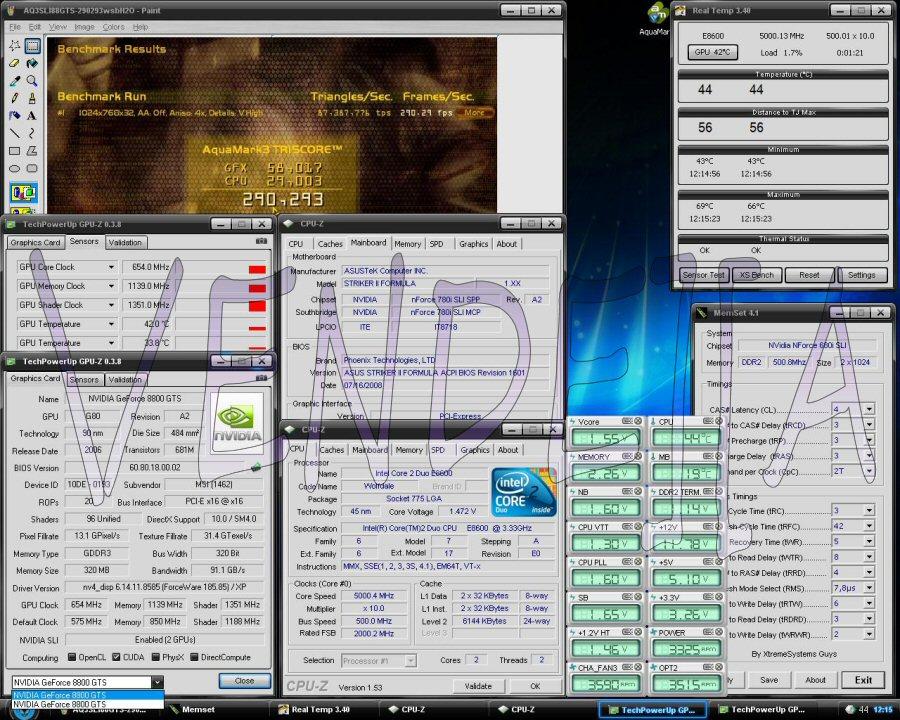Click the Name field showing NVIDIA GeForce 8800 GTS

(x=134, y=398)
